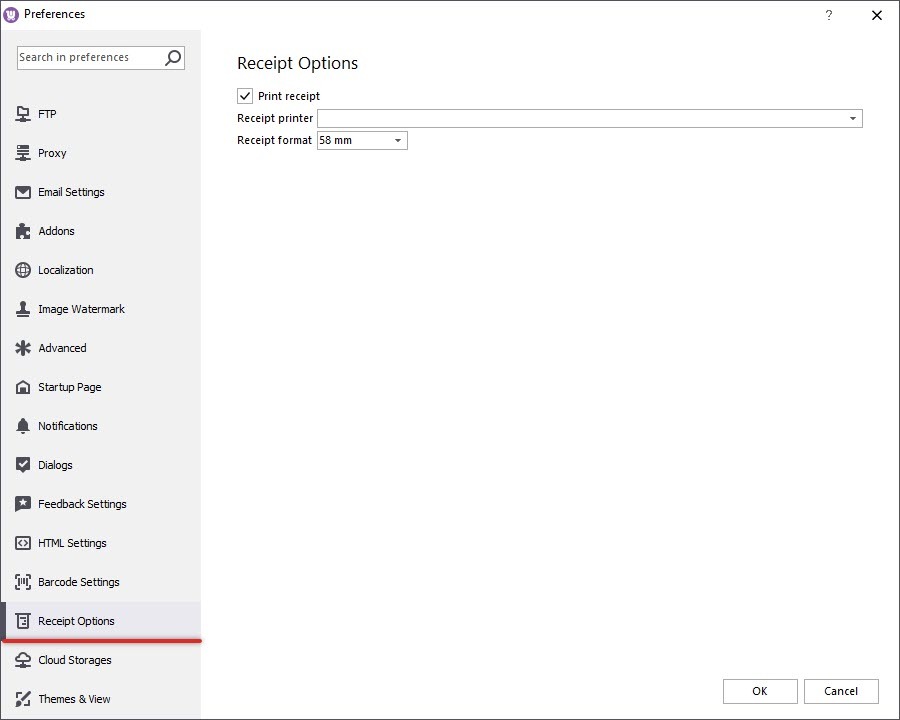Click OK to save preferences
Screen dimensions: 900x720
click(760, 691)
